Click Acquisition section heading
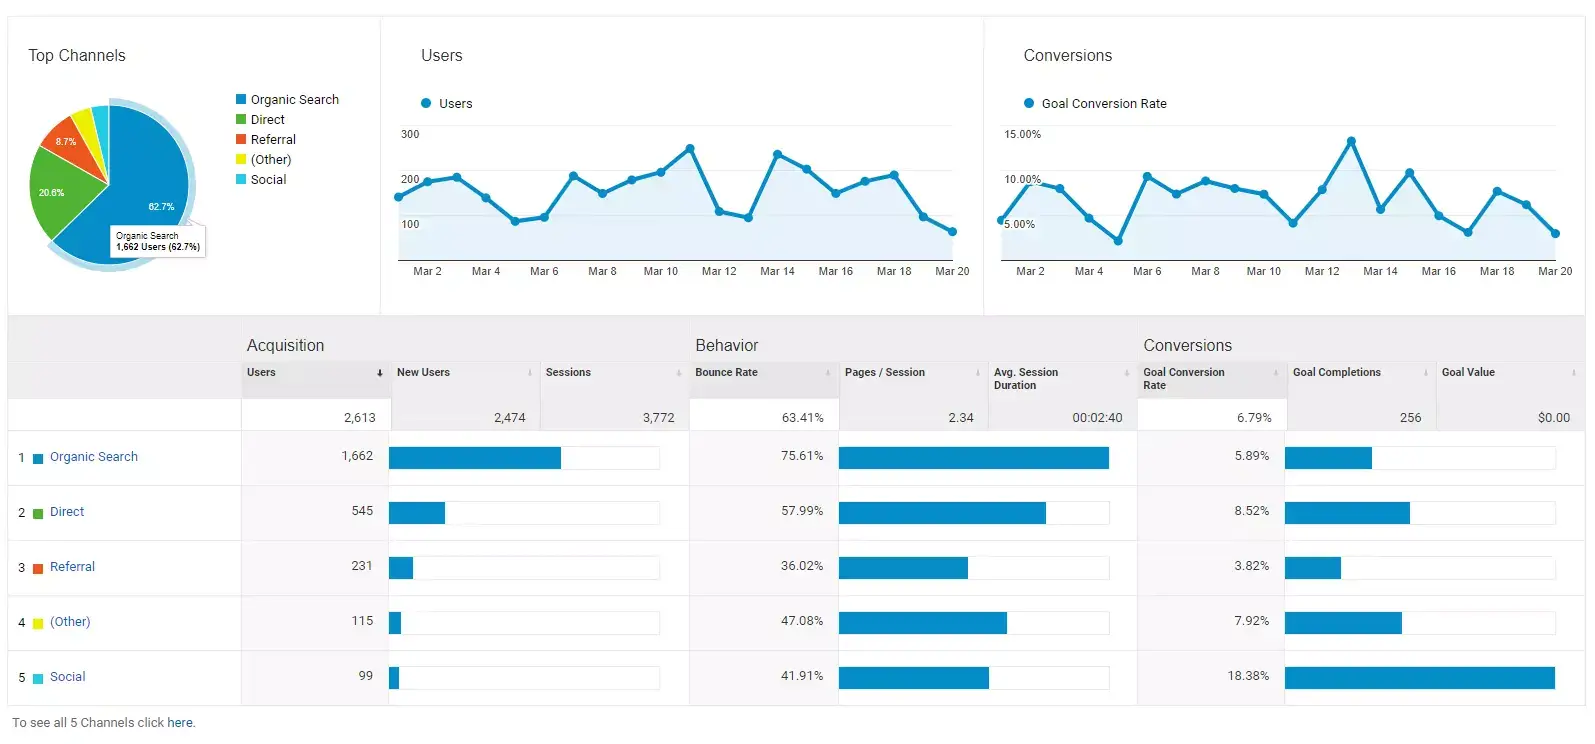 click(285, 345)
